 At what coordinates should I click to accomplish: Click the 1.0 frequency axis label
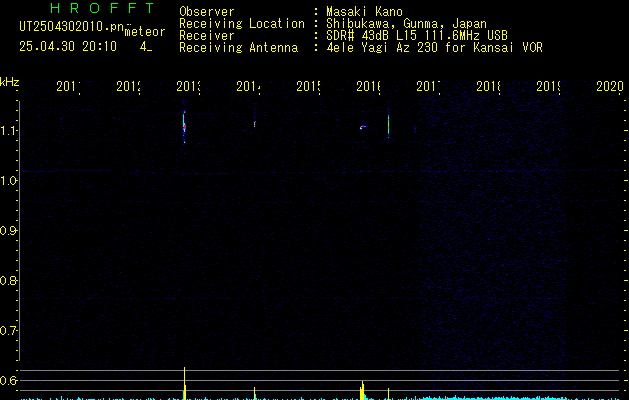pos(8,181)
